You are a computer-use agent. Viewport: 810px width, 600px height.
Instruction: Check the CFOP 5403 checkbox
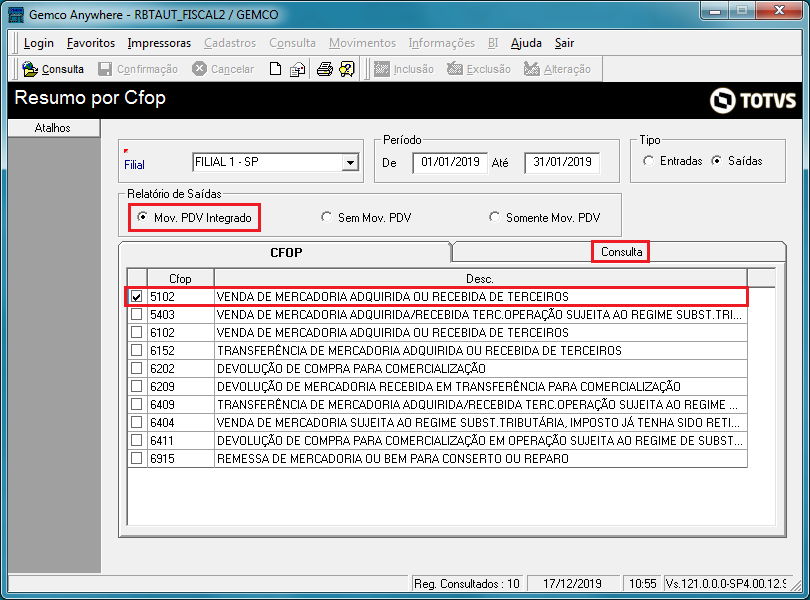point(136,314)
